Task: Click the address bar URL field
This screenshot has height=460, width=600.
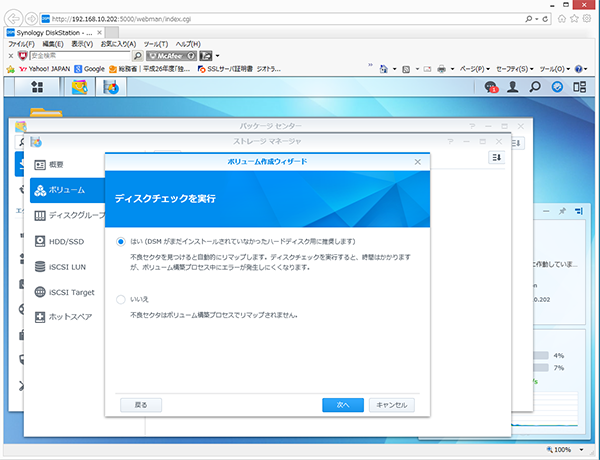Action: click(x=281, y=19)
